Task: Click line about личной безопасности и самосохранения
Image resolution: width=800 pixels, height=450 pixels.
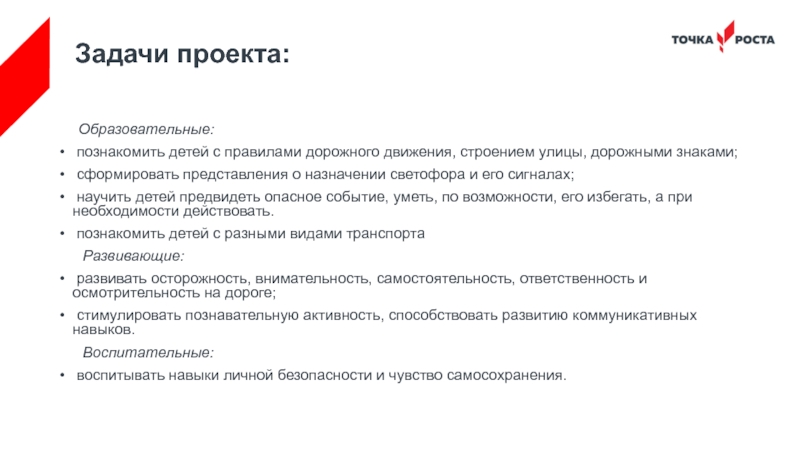Action: point(321,377)
